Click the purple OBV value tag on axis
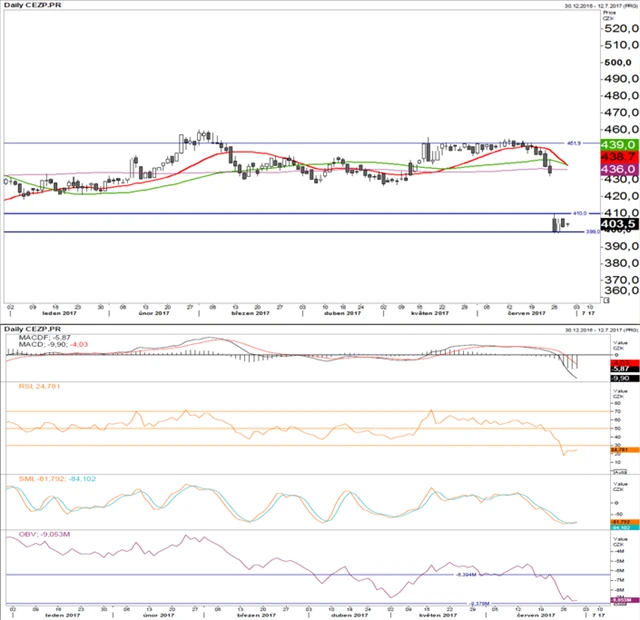Viewport: 640px width, 620px height. (616, 599)
